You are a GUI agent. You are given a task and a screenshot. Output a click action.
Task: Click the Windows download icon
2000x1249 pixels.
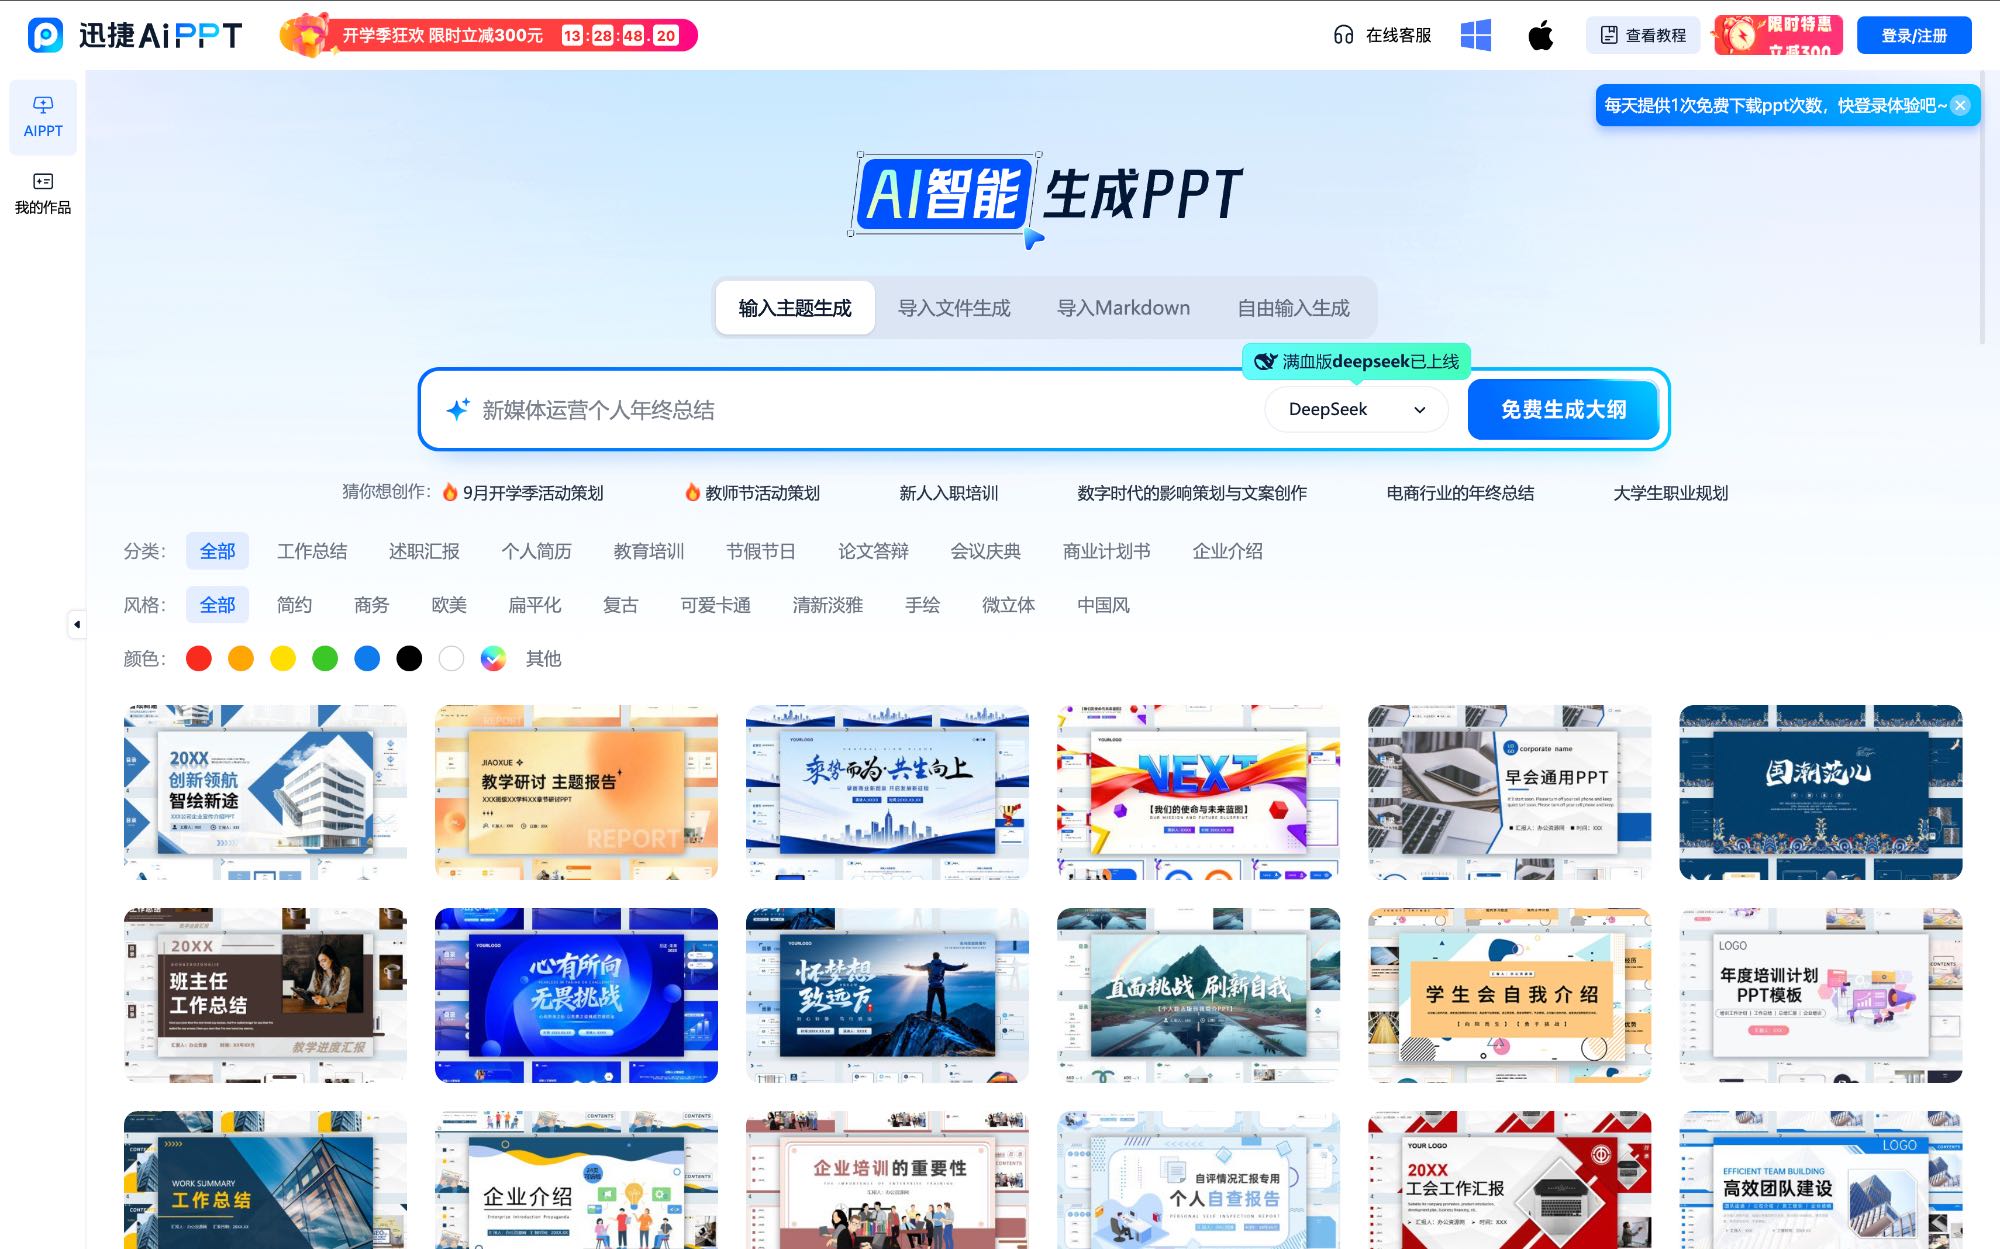click(1475, 36)
